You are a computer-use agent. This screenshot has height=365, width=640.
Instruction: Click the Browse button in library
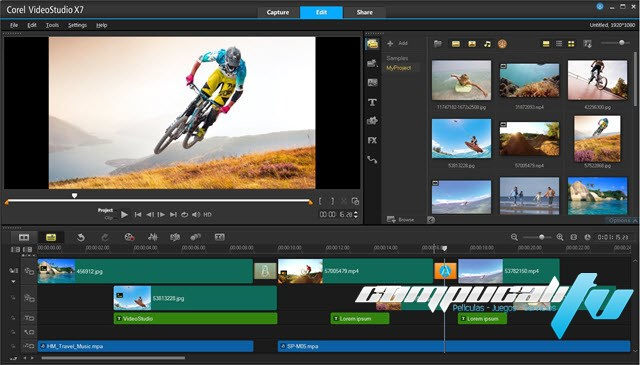click(400, 220)
